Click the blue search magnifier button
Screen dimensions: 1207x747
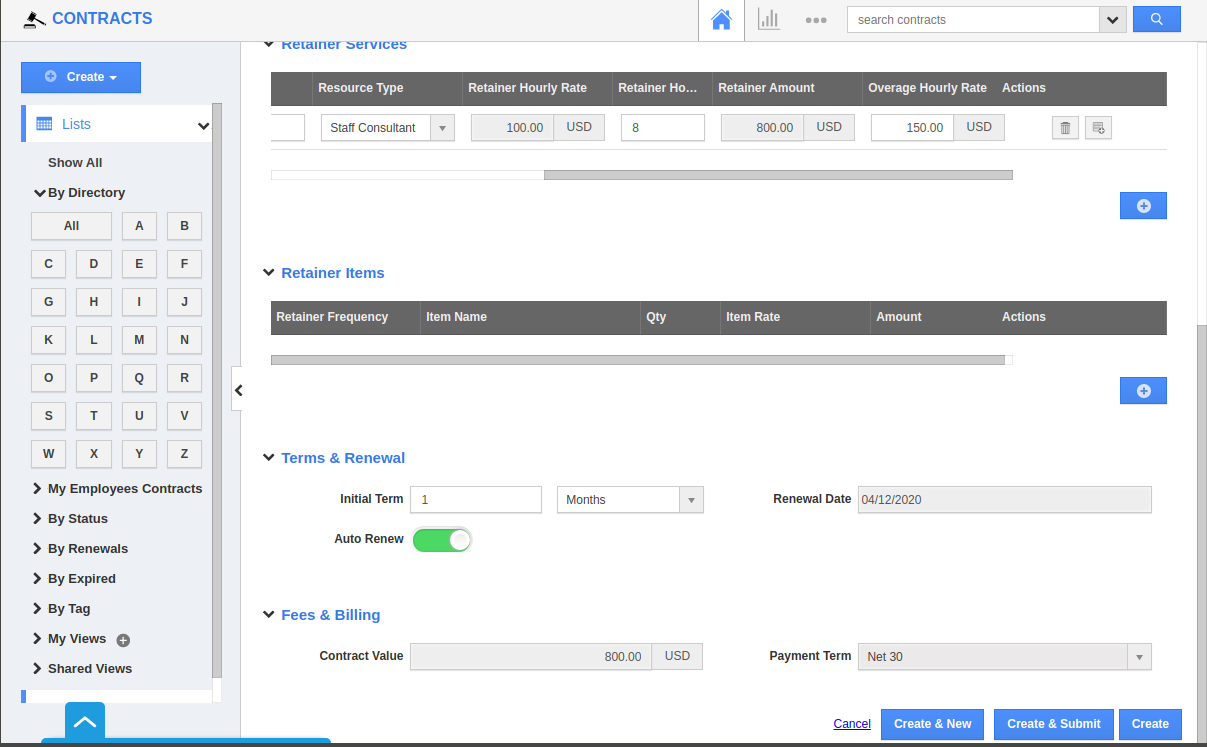(x=1156, y=19)
